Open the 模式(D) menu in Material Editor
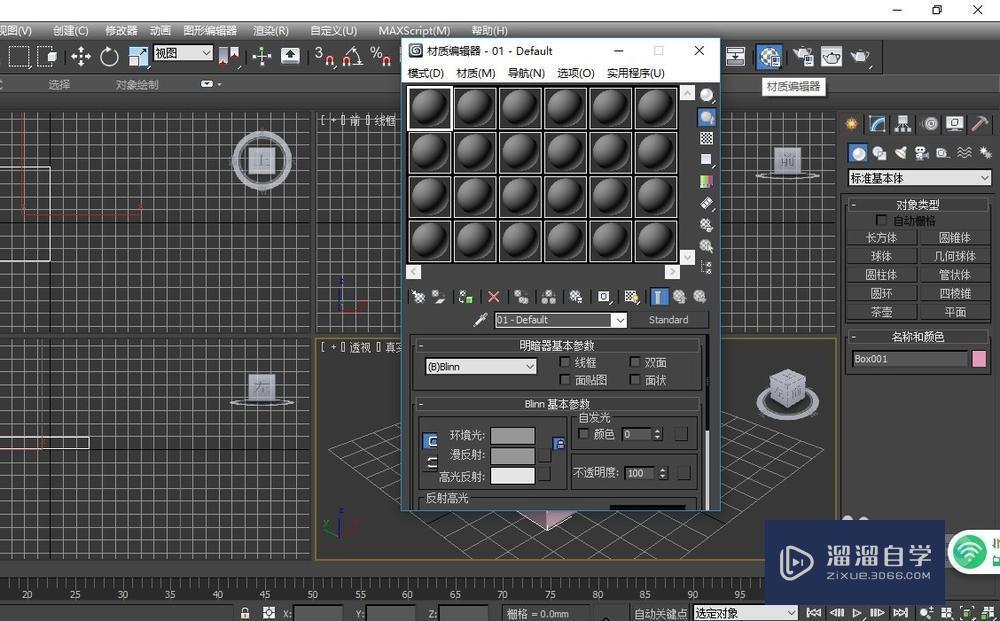 pos(425,72)
